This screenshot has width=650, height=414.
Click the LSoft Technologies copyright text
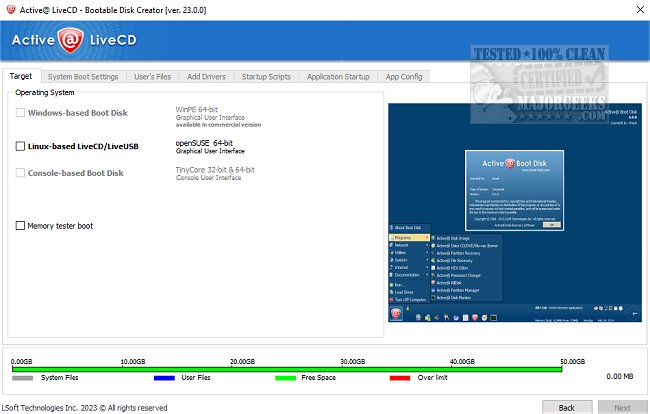[x=85, y=408]
